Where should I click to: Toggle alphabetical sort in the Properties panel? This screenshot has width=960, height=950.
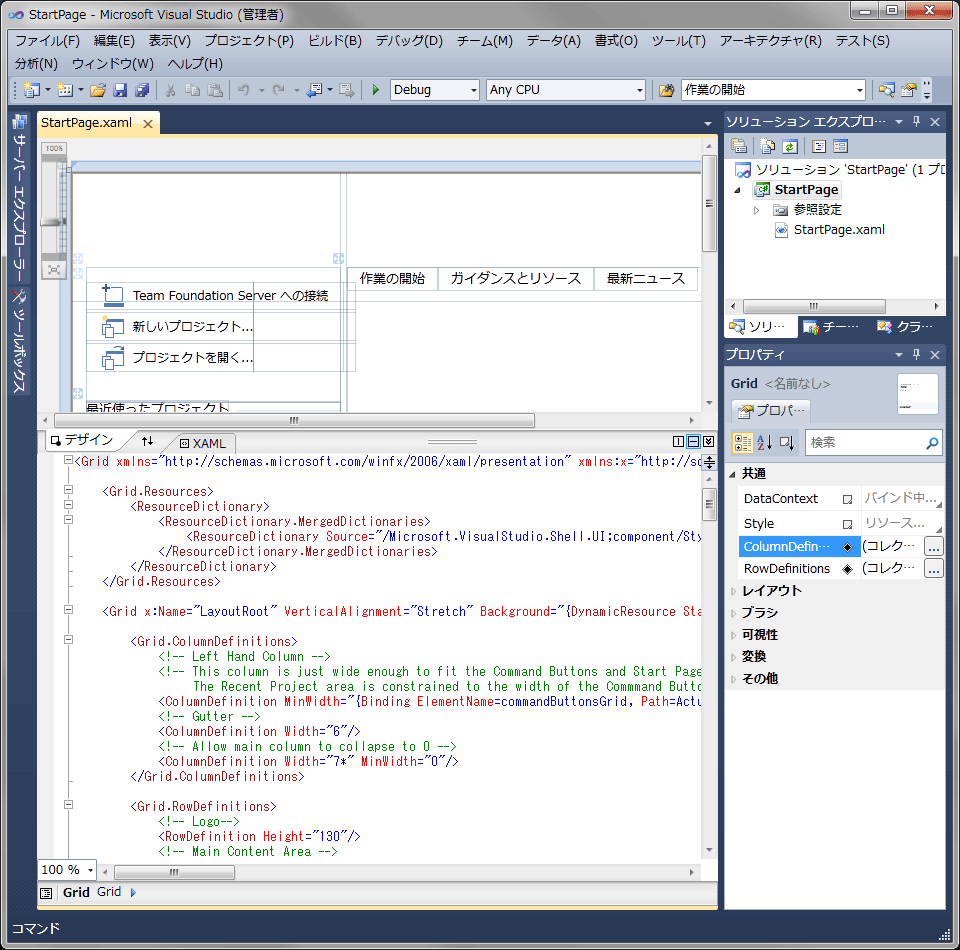[x=765, y=443]
